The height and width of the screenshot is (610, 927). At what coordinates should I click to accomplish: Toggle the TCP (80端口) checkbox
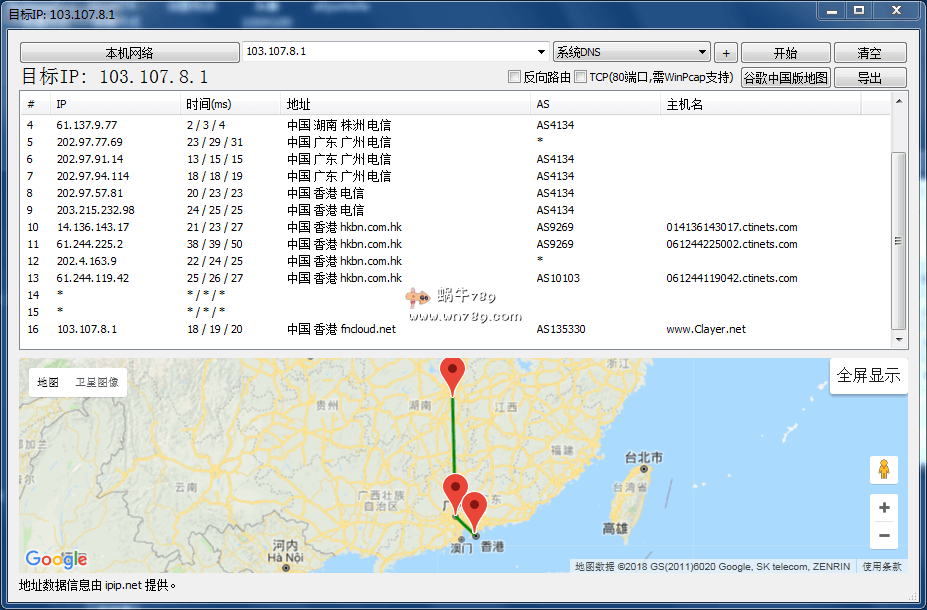tap(580, 77)
